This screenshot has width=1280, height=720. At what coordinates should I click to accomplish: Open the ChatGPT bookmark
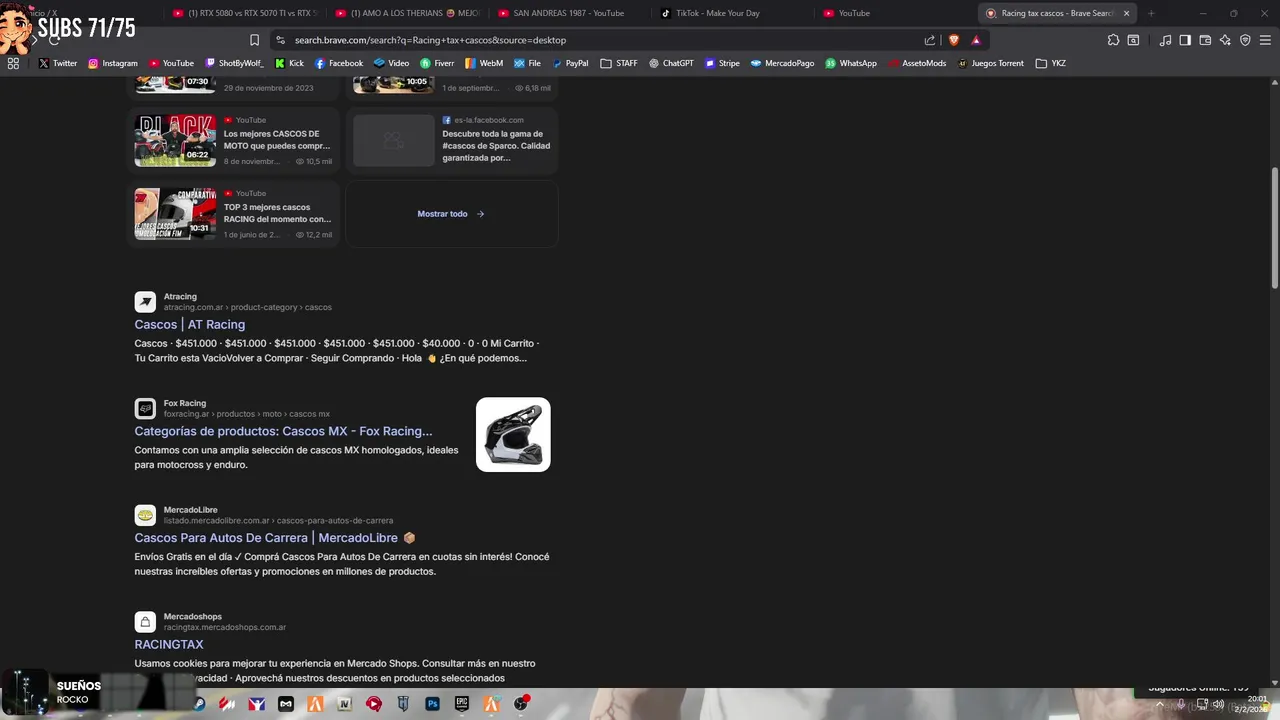click(x=671, y=63)
